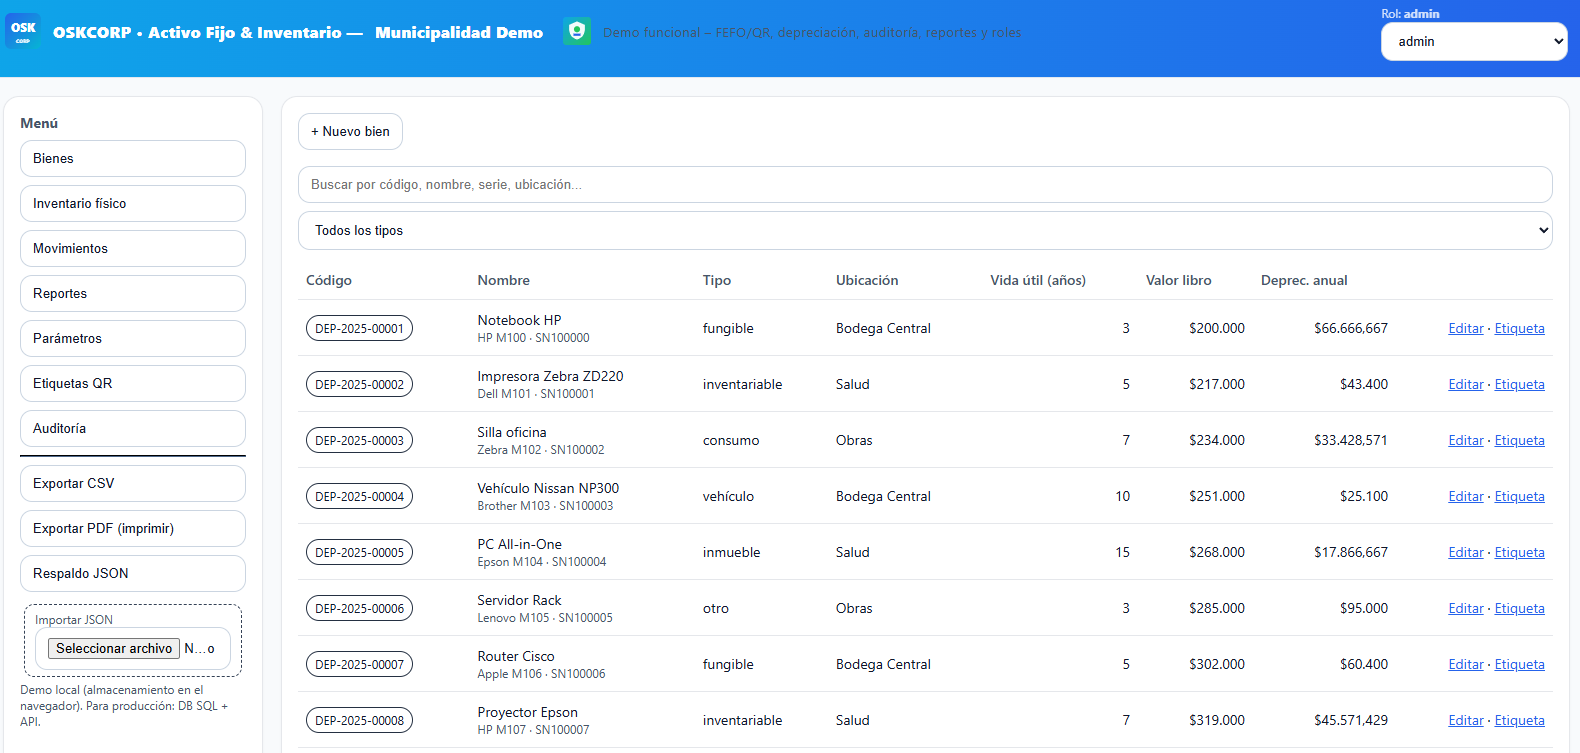Open the Rol admin dropdown
Image resolution: width=1580 pixels, height=753 pixels.
pos(1473,42)
